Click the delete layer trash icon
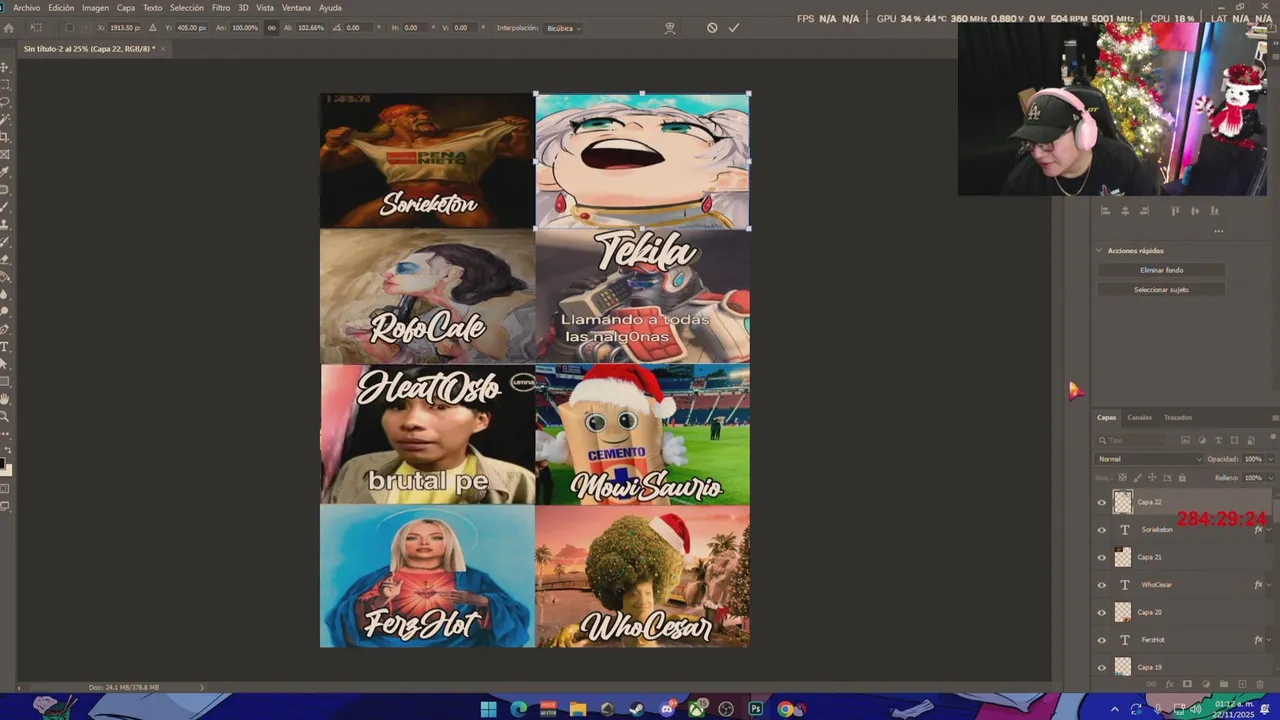 point(1260,684)
